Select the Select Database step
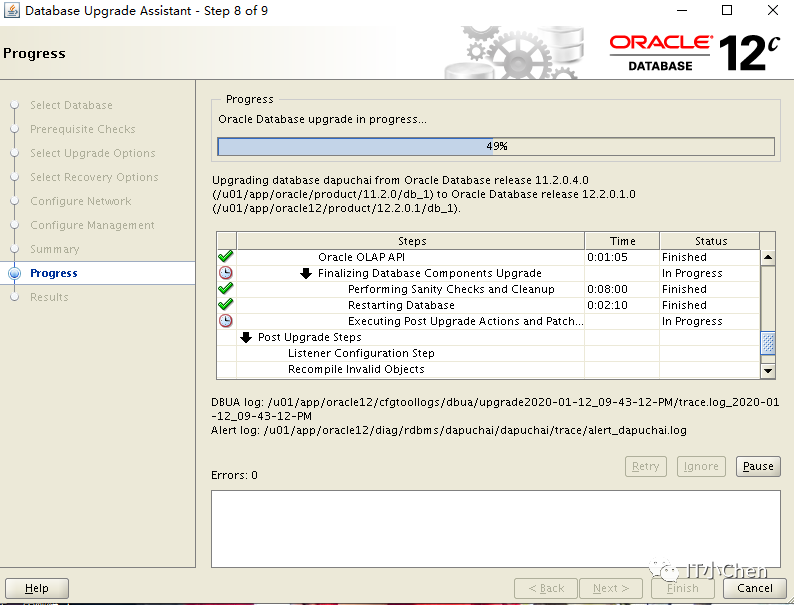This screenshot has height=605, width=794. pyautogui.click(x=71, y=105)
